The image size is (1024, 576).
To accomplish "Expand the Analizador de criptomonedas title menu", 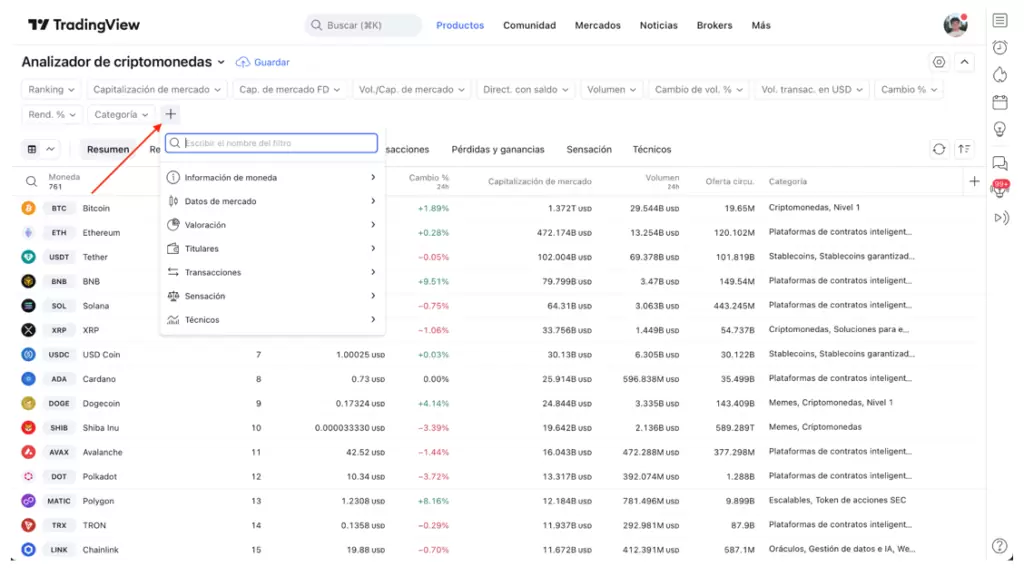I will (x=221, y=62).
